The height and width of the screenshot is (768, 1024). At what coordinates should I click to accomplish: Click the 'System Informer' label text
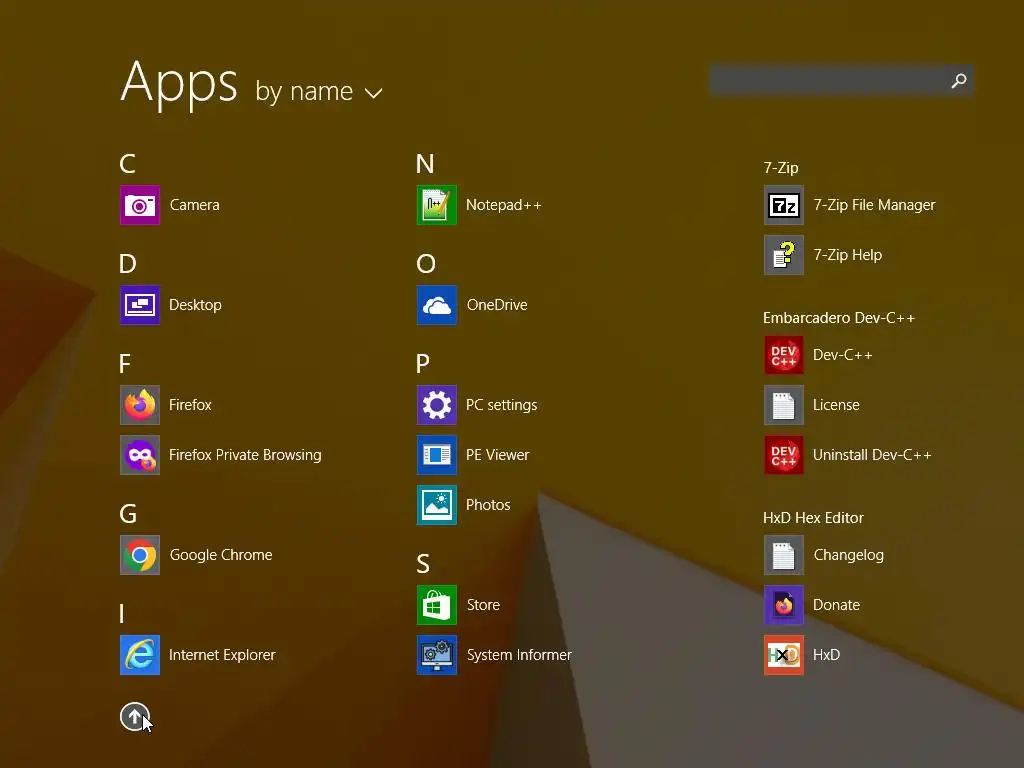click(x=519, y=655)
